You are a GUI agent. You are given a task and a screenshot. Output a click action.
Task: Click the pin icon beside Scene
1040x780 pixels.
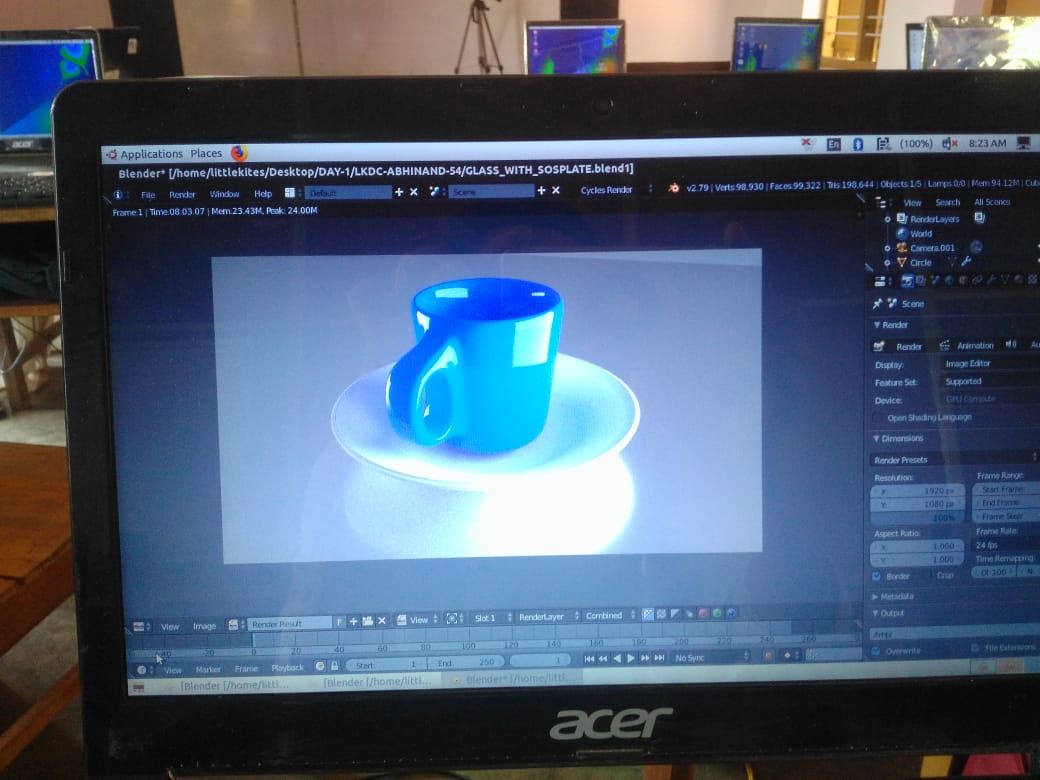pyautogui.click(x=878, y=303)
